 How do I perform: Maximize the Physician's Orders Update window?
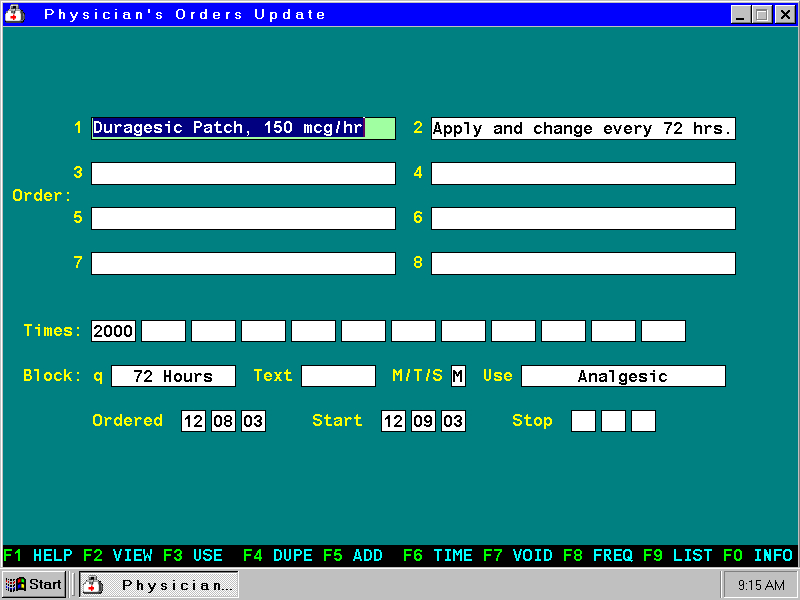pyautogui.click(x=762, y=14)
